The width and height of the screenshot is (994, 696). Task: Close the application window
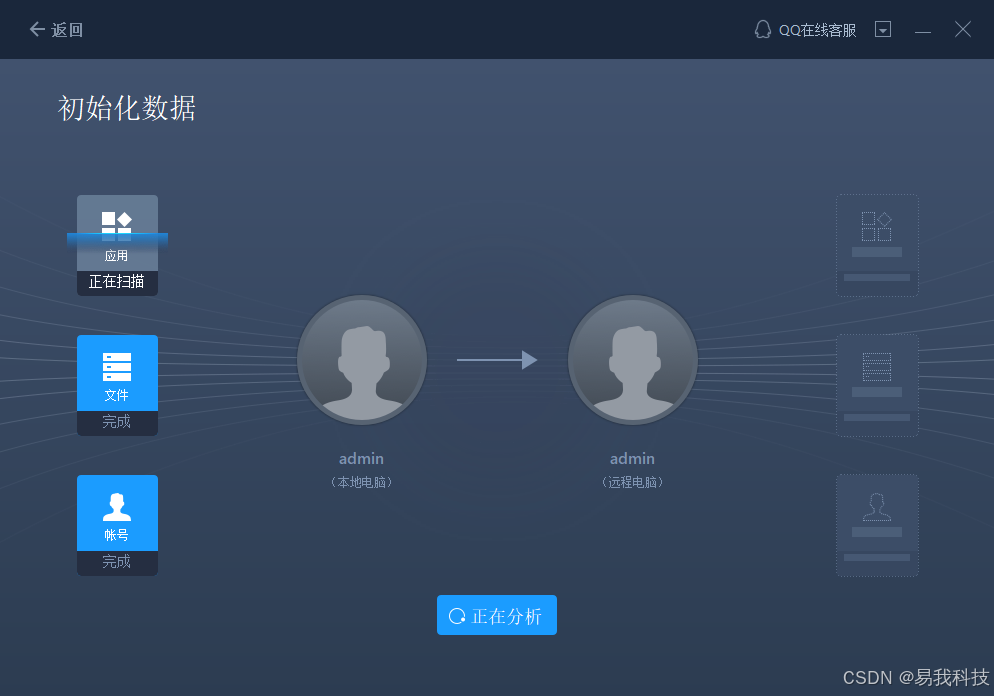962,29
